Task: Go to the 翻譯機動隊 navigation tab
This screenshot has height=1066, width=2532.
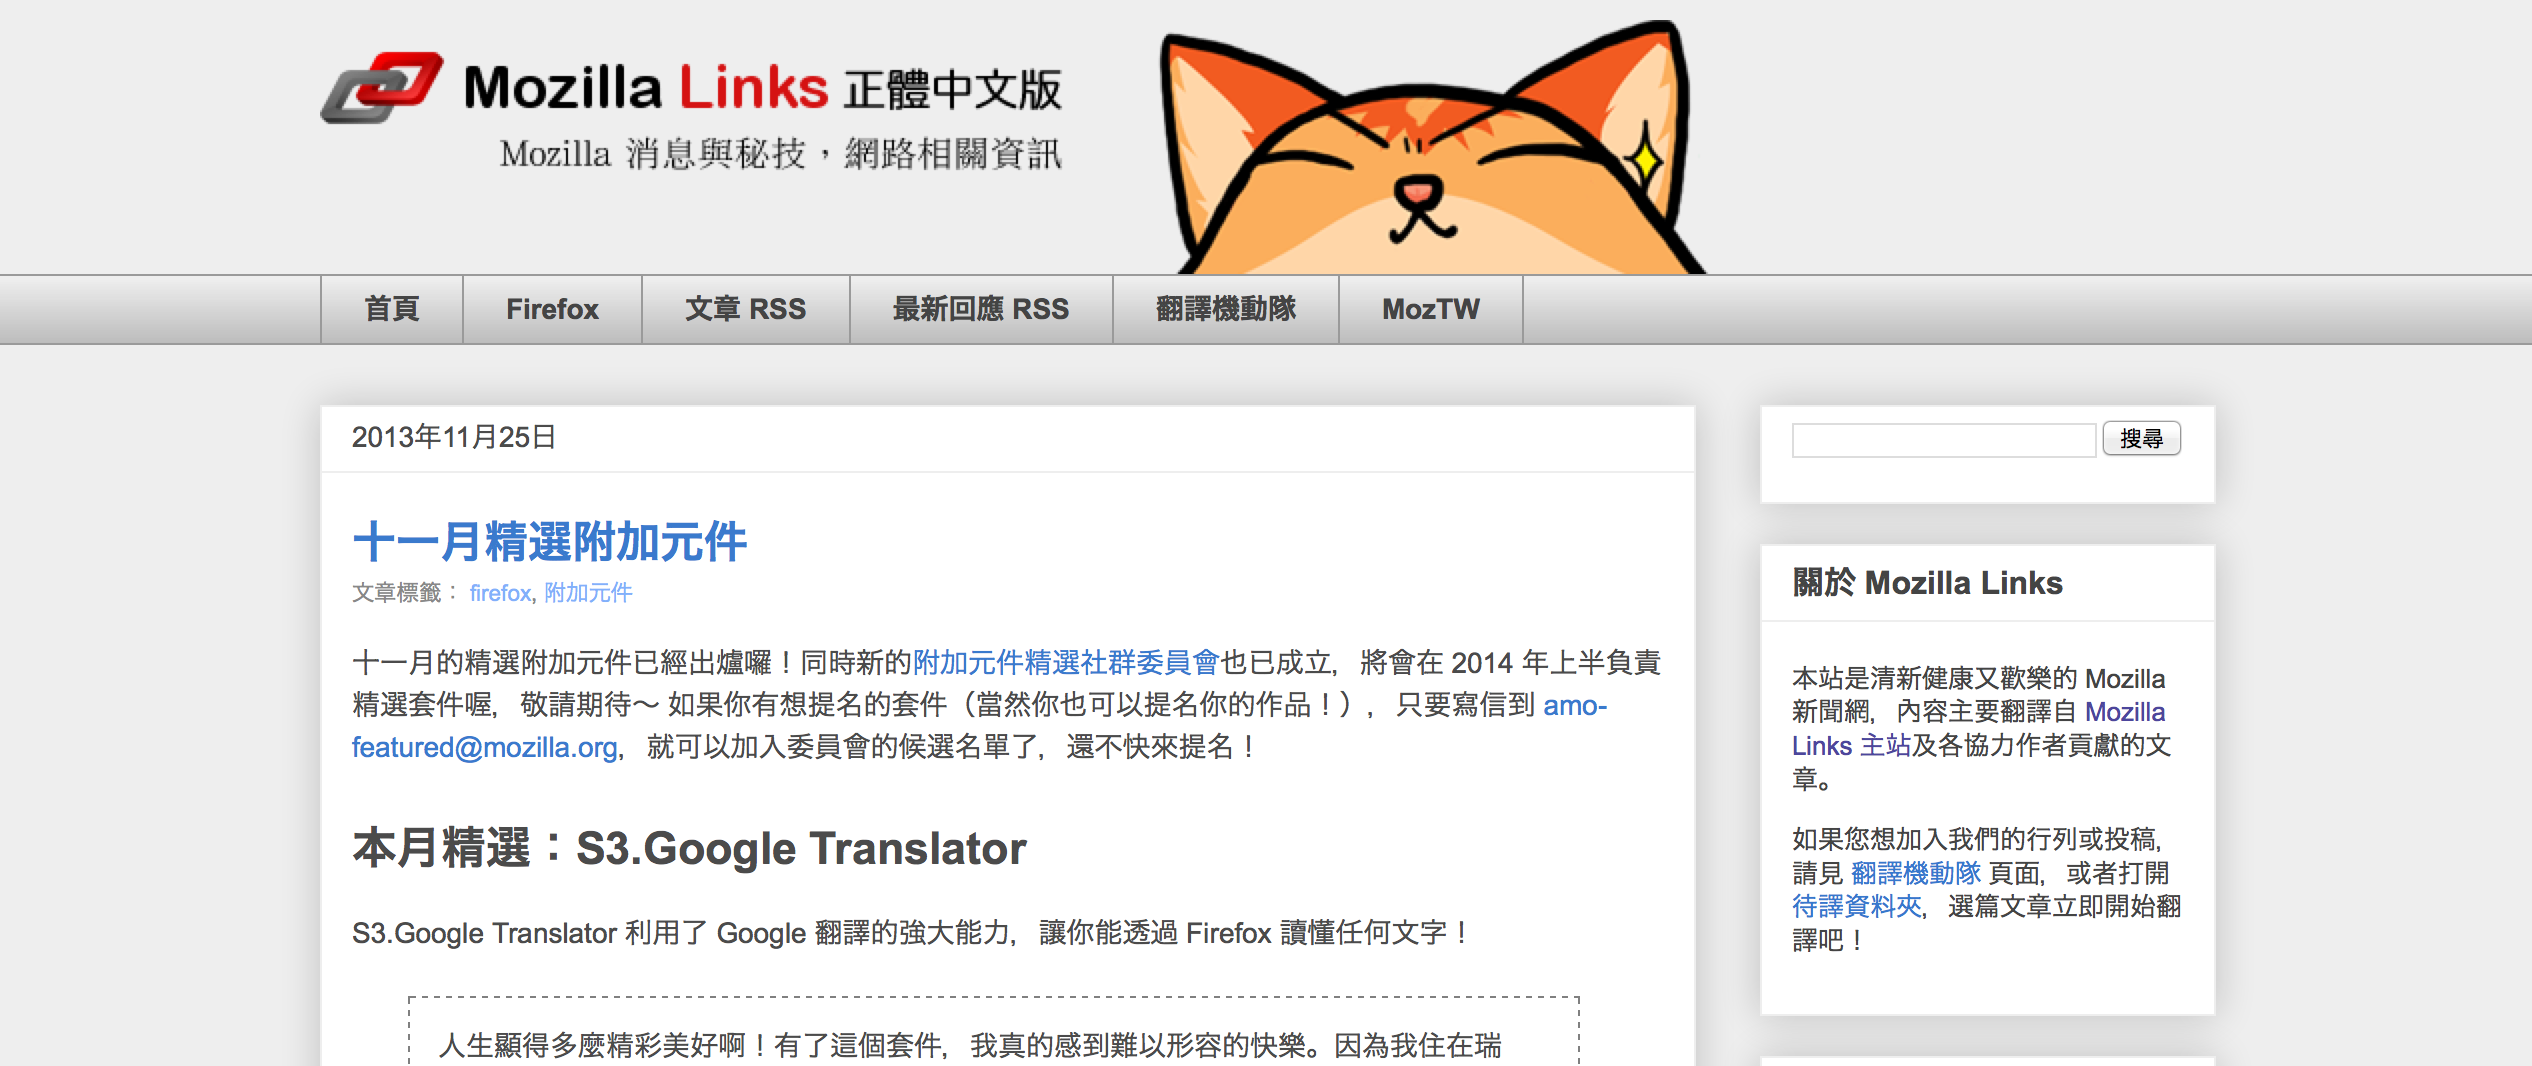Action: coord(1226,310)
